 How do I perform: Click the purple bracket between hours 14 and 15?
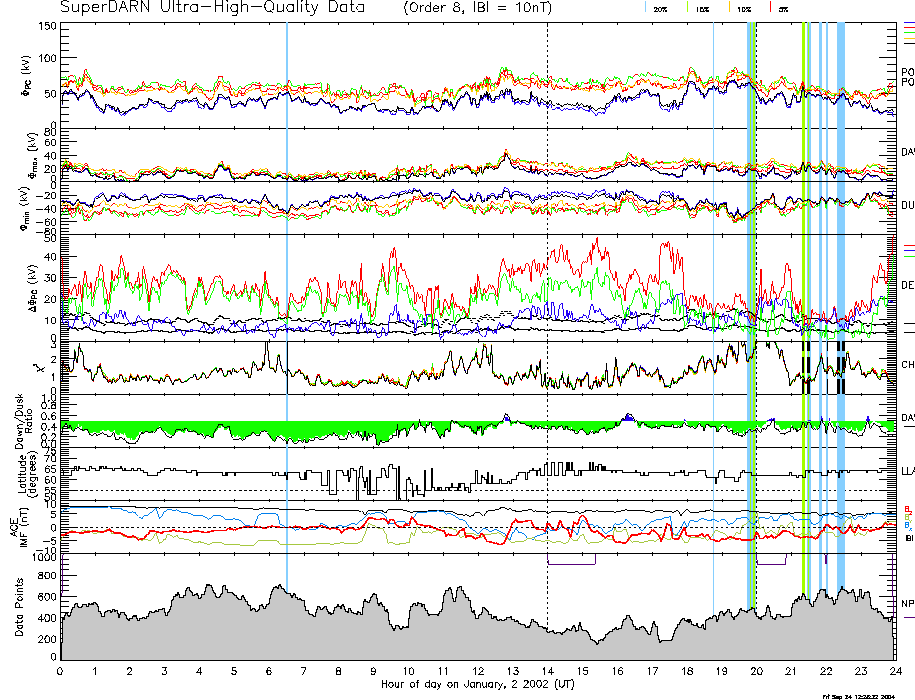click(x=571, y=559)
